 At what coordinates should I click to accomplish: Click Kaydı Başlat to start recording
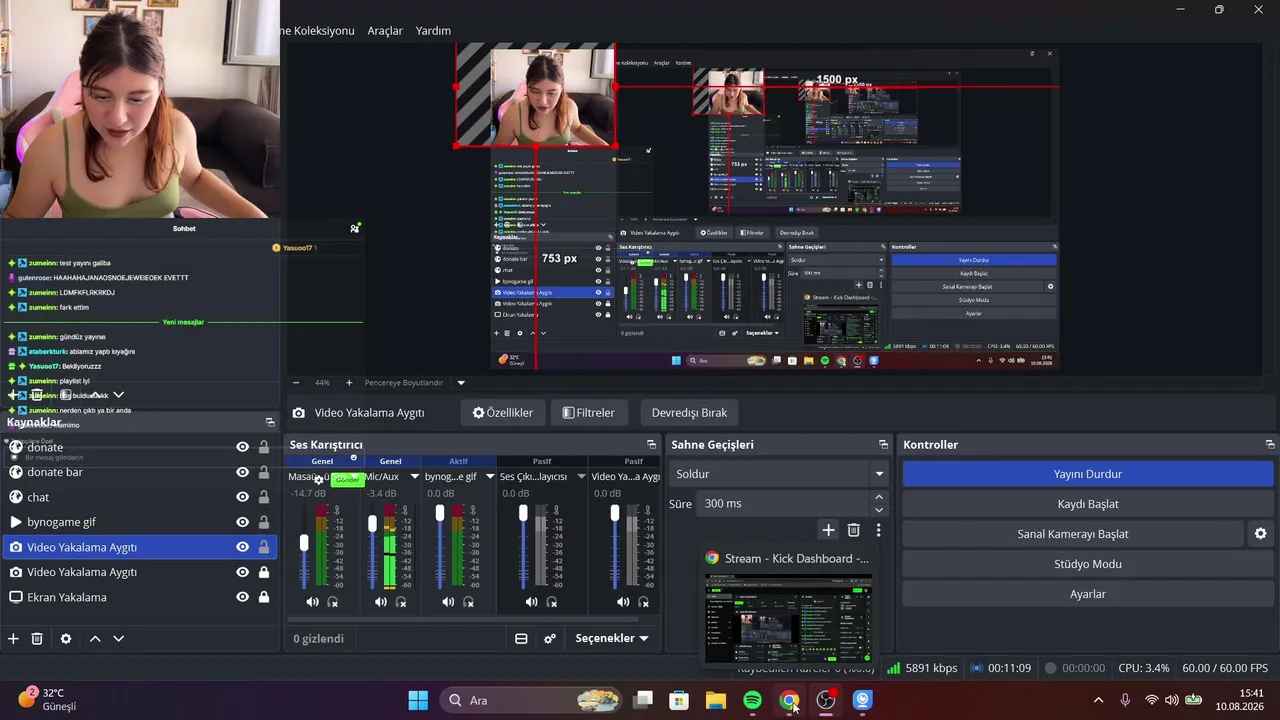tap(1088, 504)
